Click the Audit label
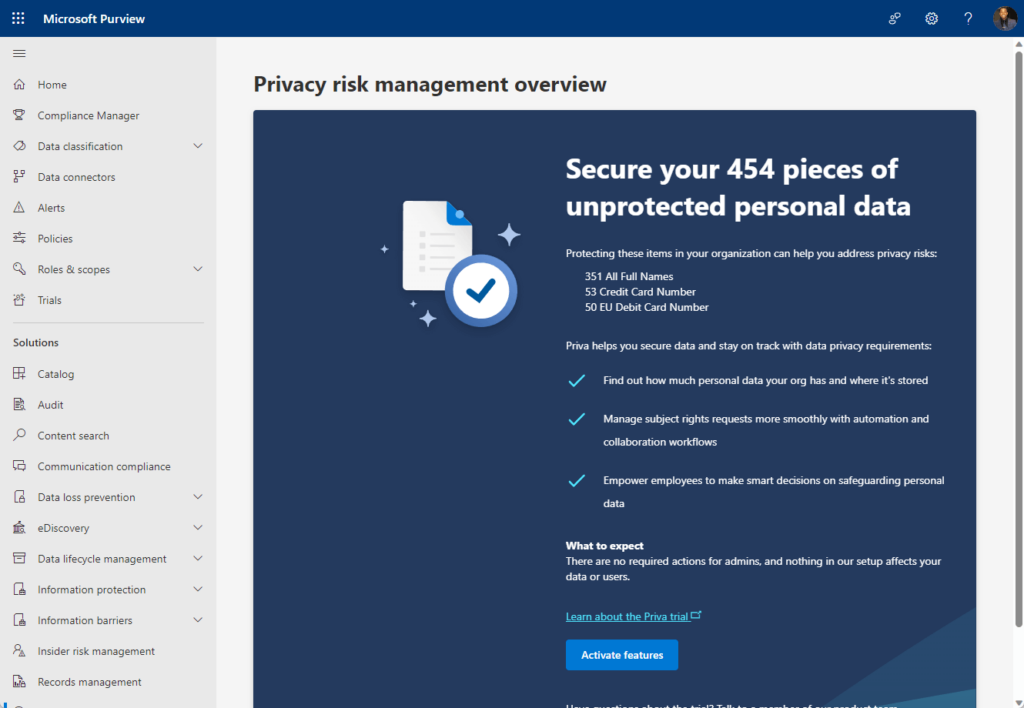The height and width of the screenshot is (708, 1024). (50, 405)
